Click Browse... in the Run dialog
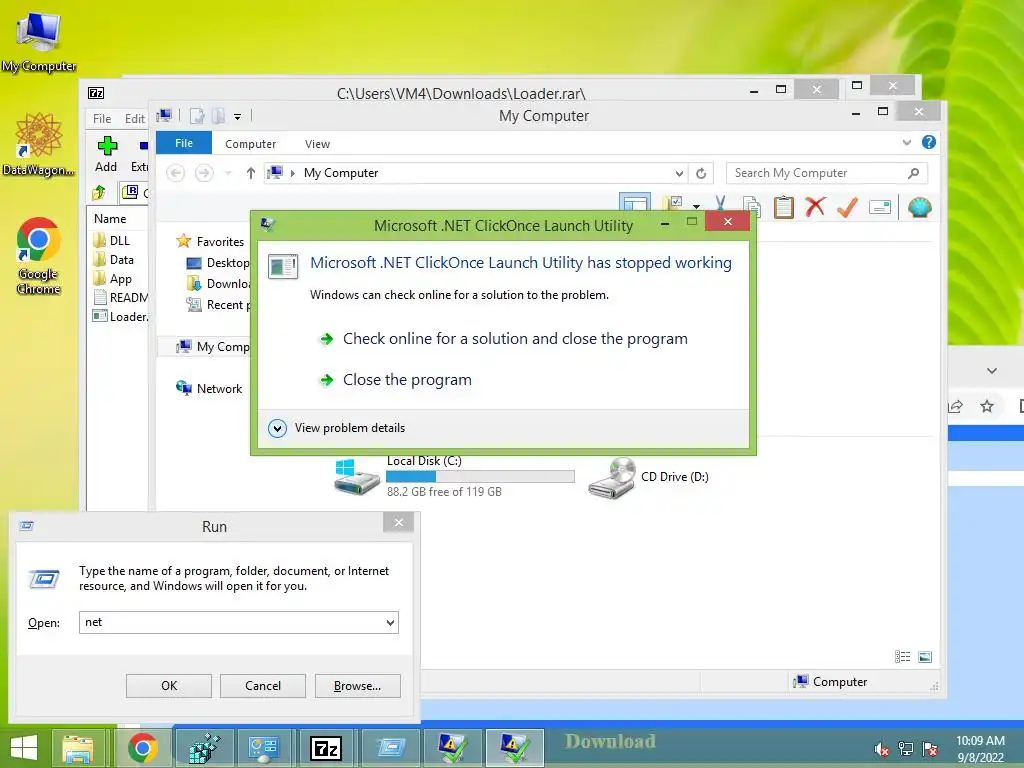 (357, 686)
